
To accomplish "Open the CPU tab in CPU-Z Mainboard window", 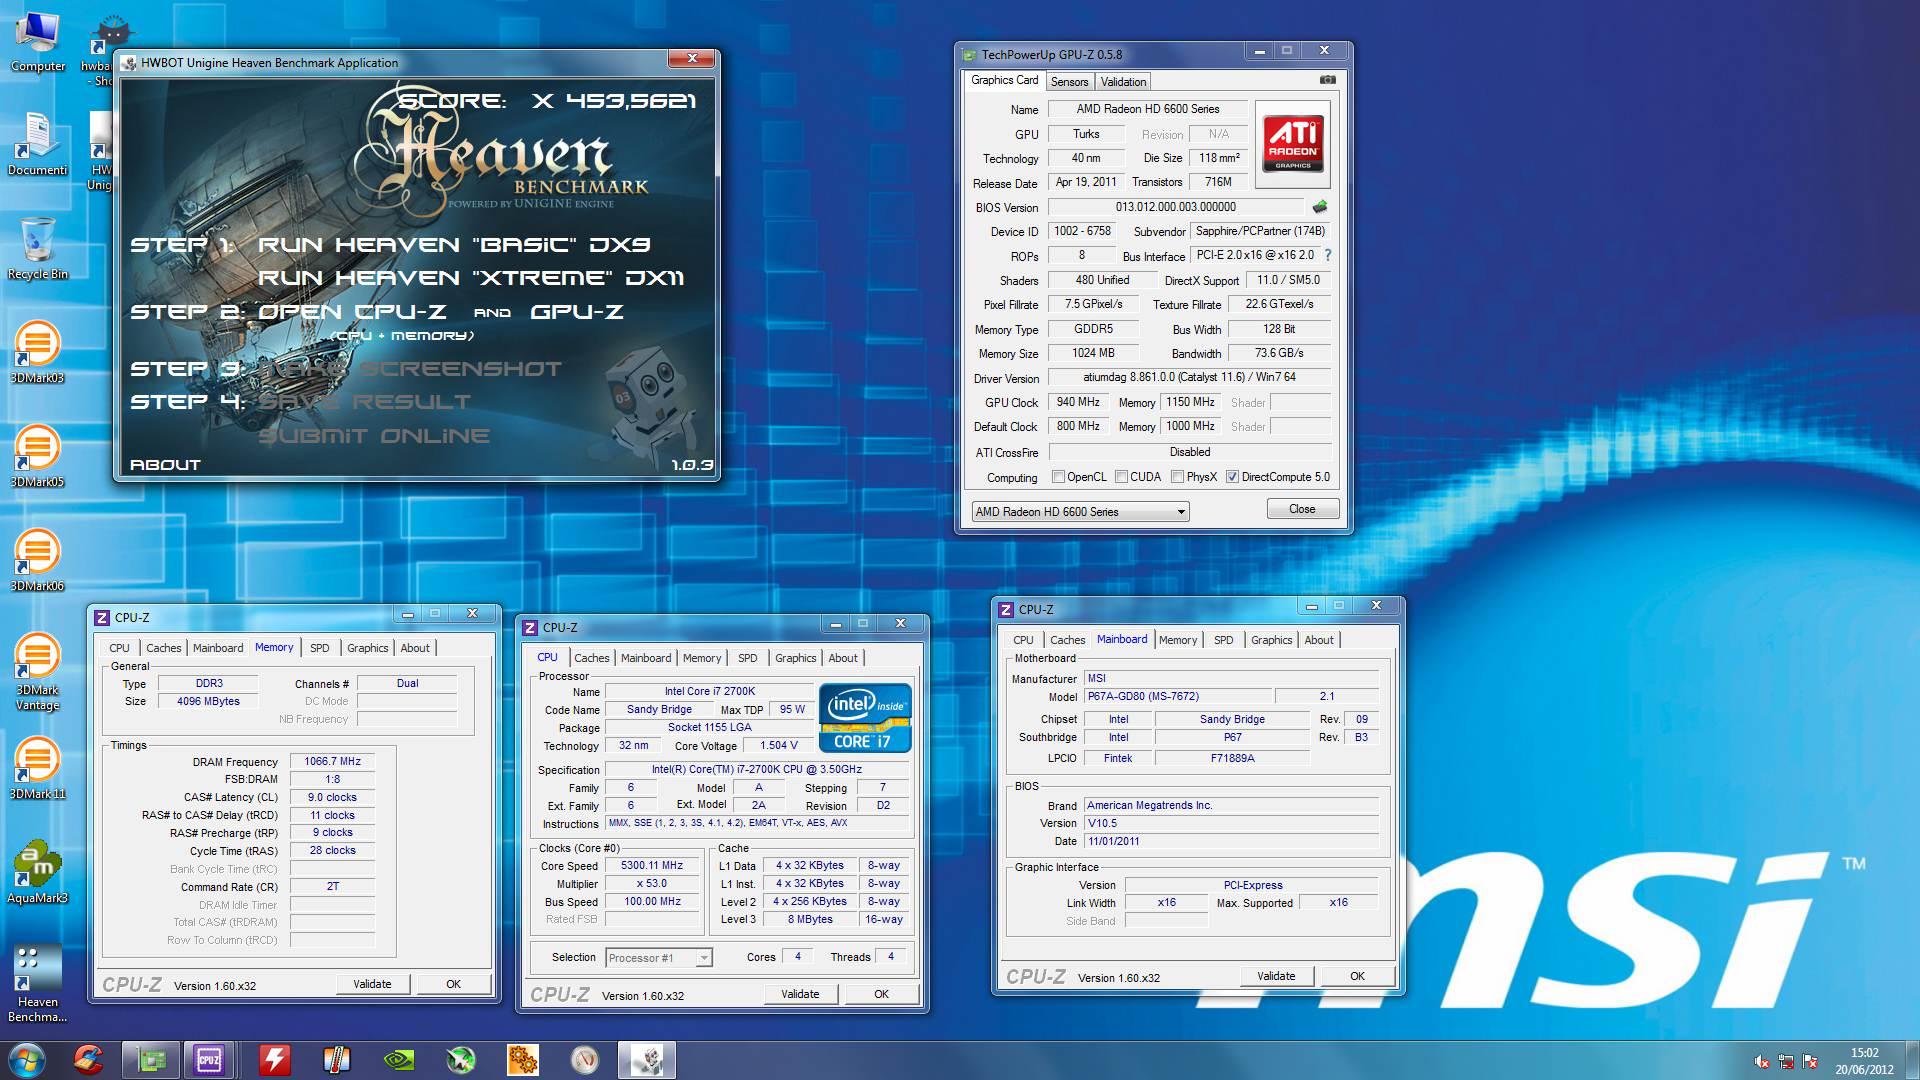I will (x=1023, y=640).
